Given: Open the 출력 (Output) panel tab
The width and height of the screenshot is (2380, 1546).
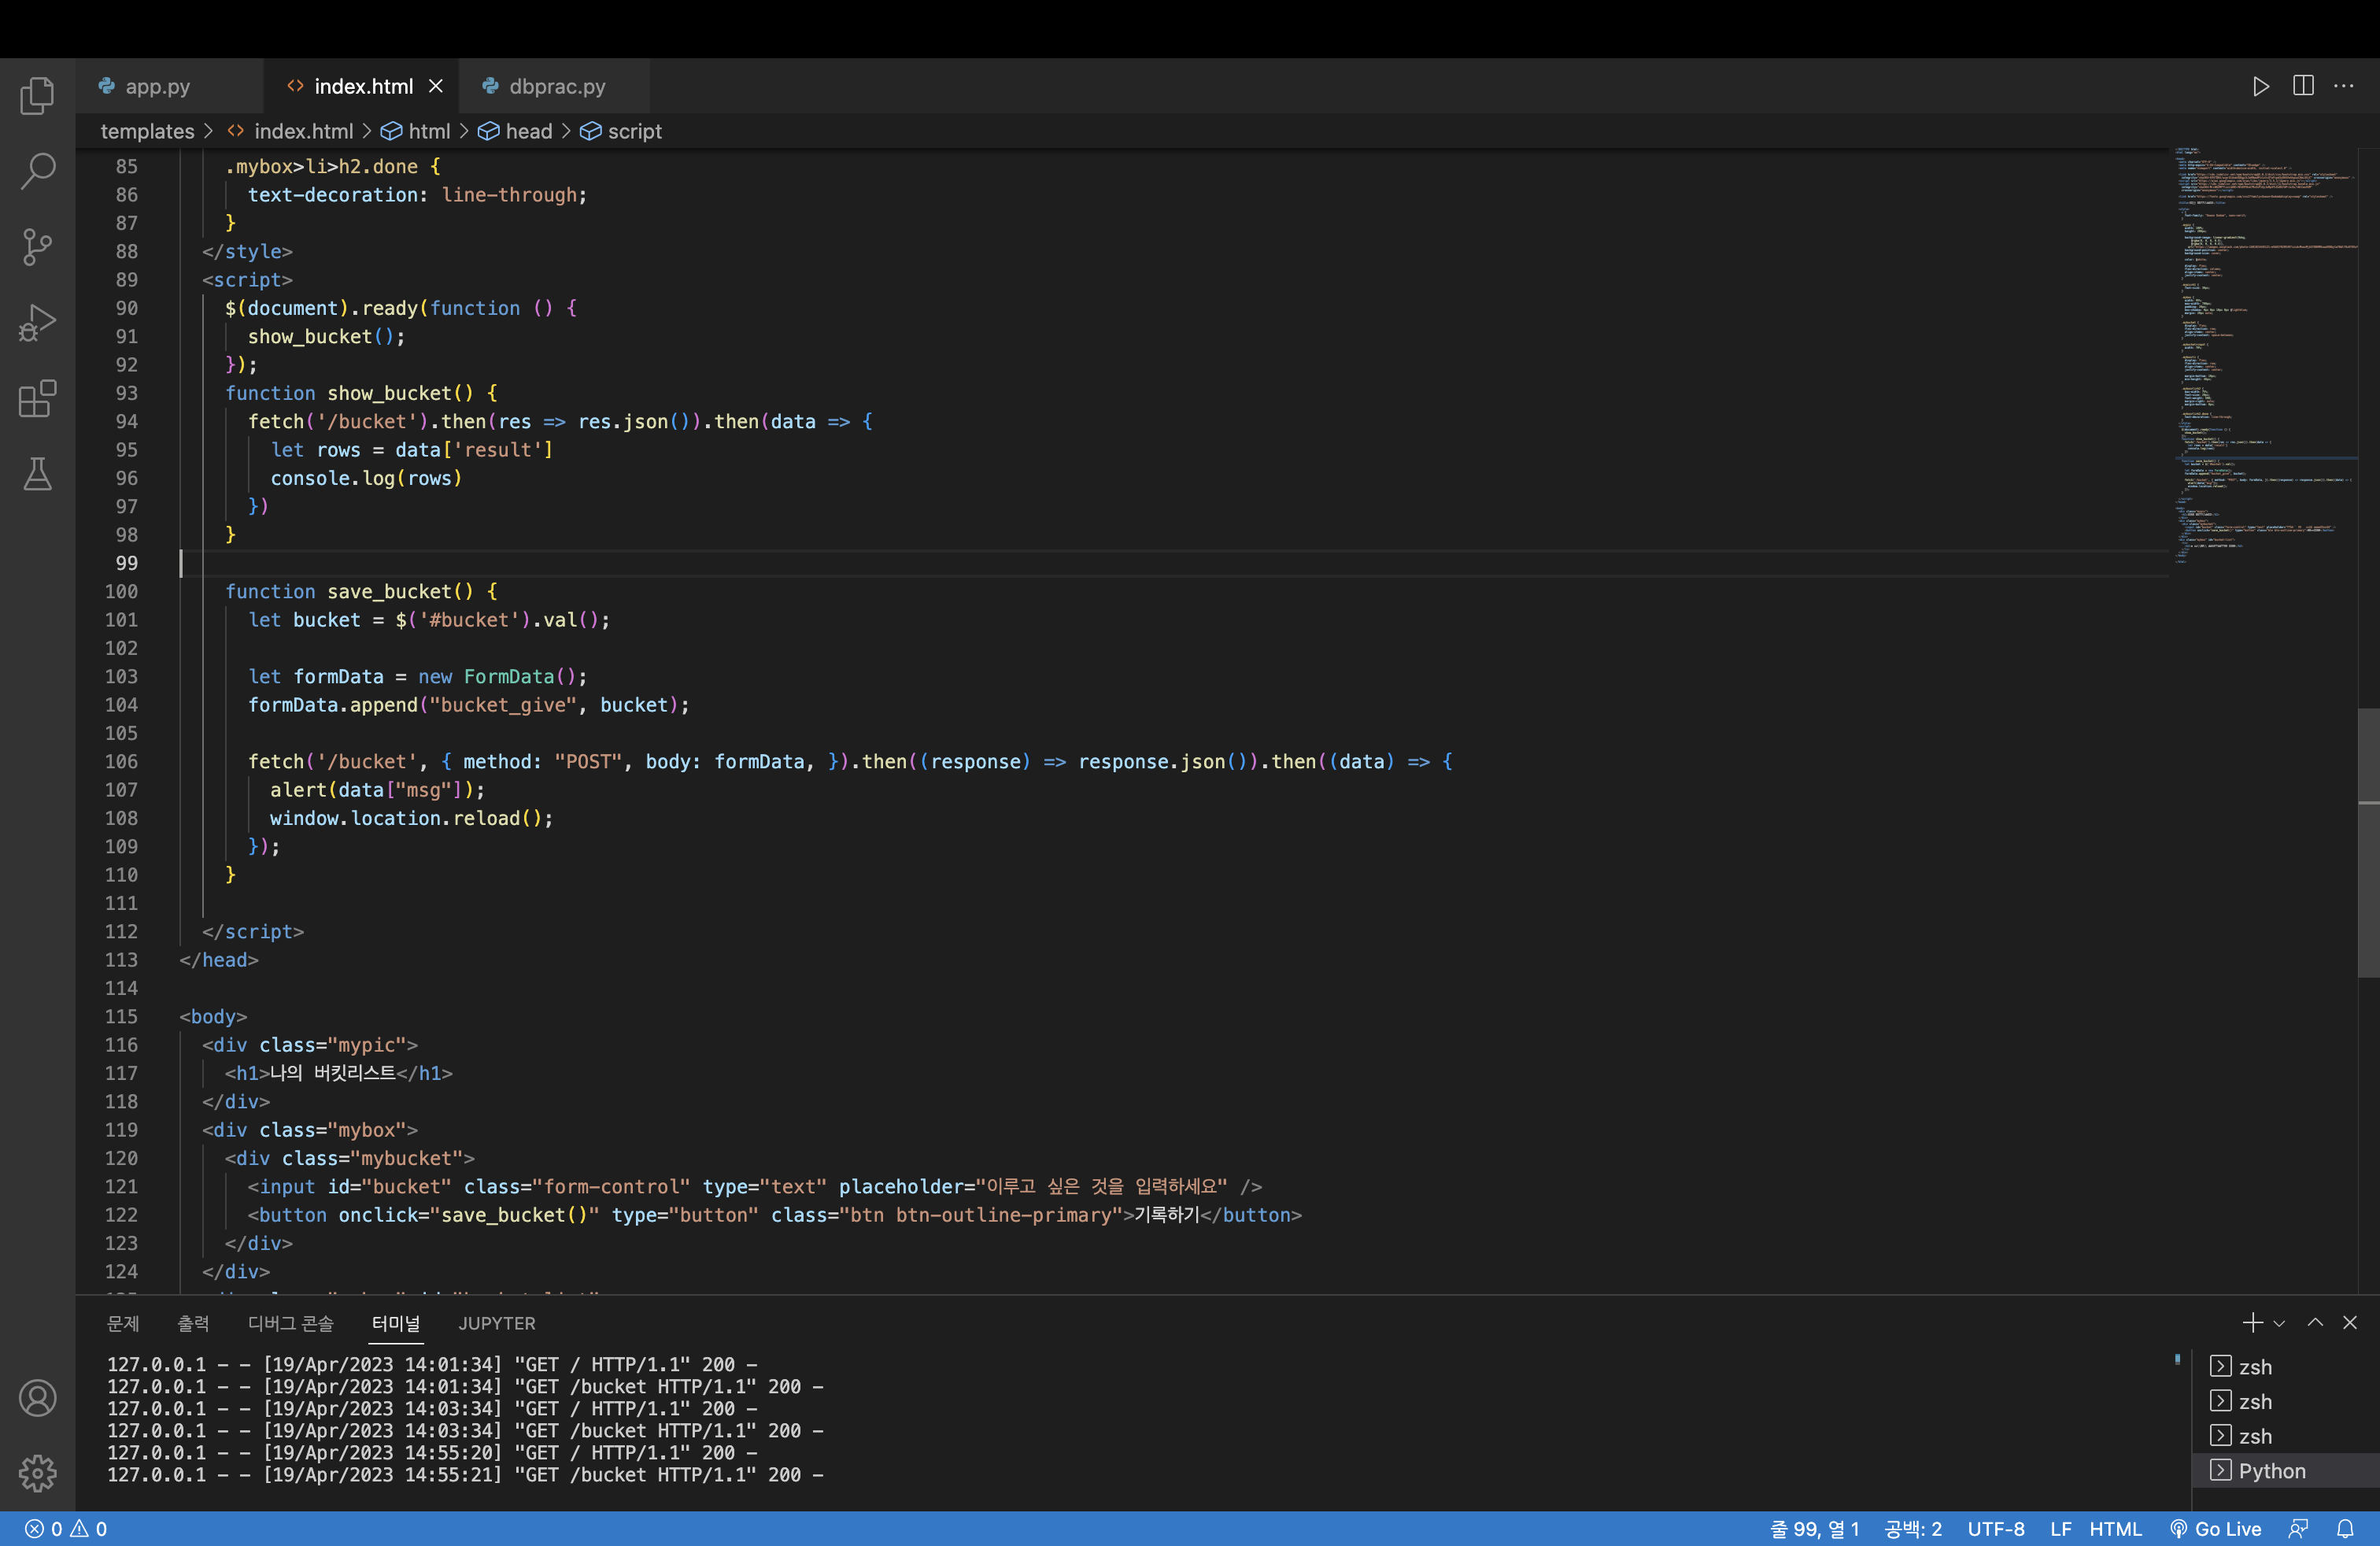Looking at the screenshot, I should [193, 1323].
